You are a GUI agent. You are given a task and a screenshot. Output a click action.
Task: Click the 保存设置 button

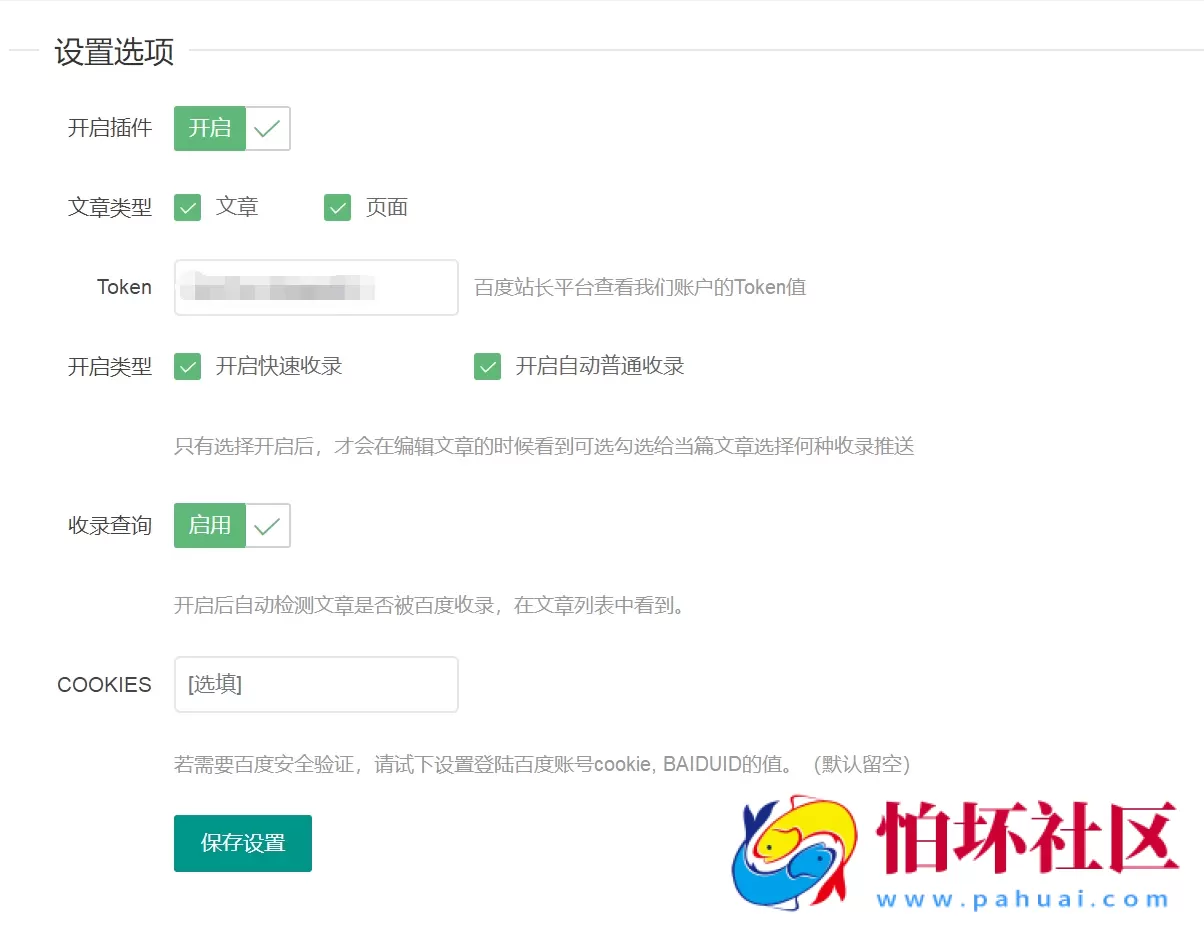tap(242, 843)
